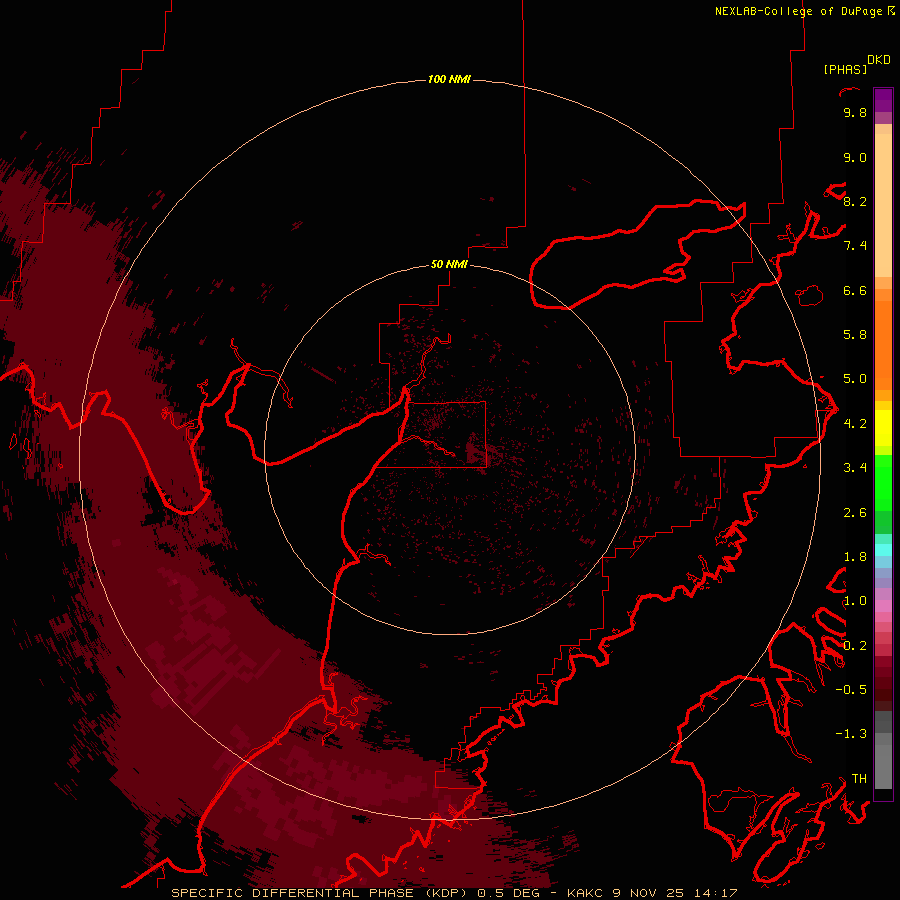Viewport: 900px width, 900px height.
Task: Click the 1.0 value on the color scale
Action: (x=855, y=601)
